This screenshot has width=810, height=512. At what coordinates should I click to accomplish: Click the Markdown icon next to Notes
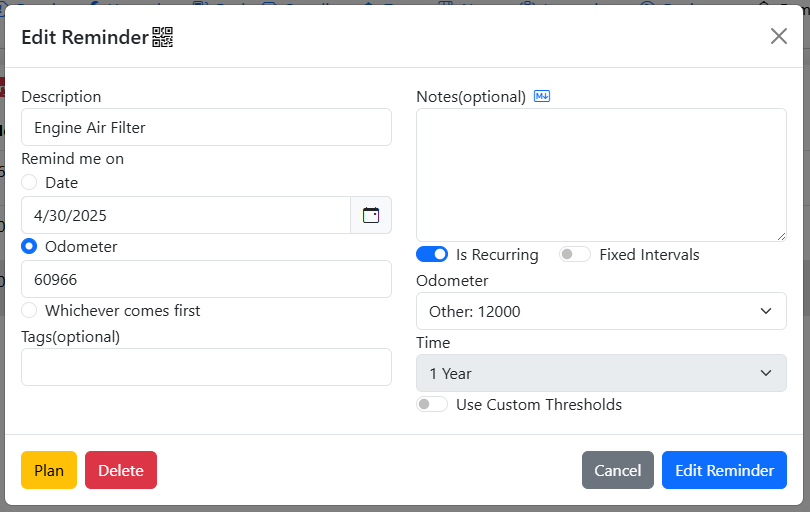click(542, 96)
